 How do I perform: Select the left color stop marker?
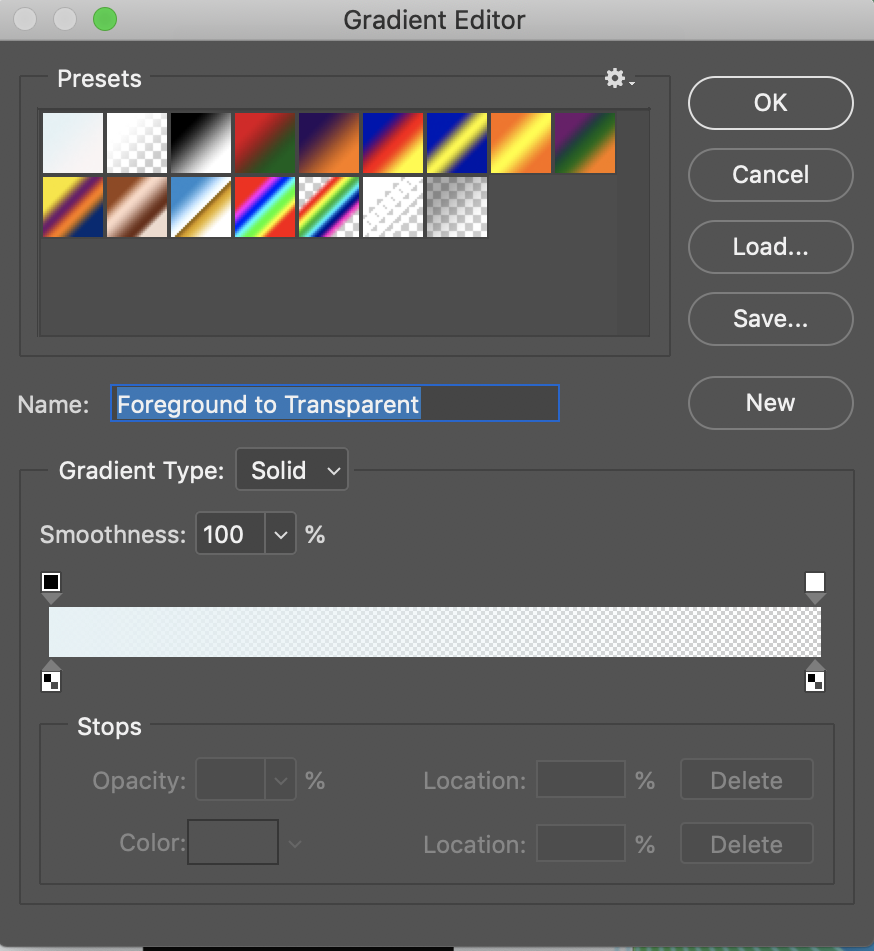click(x=52, y=680)
